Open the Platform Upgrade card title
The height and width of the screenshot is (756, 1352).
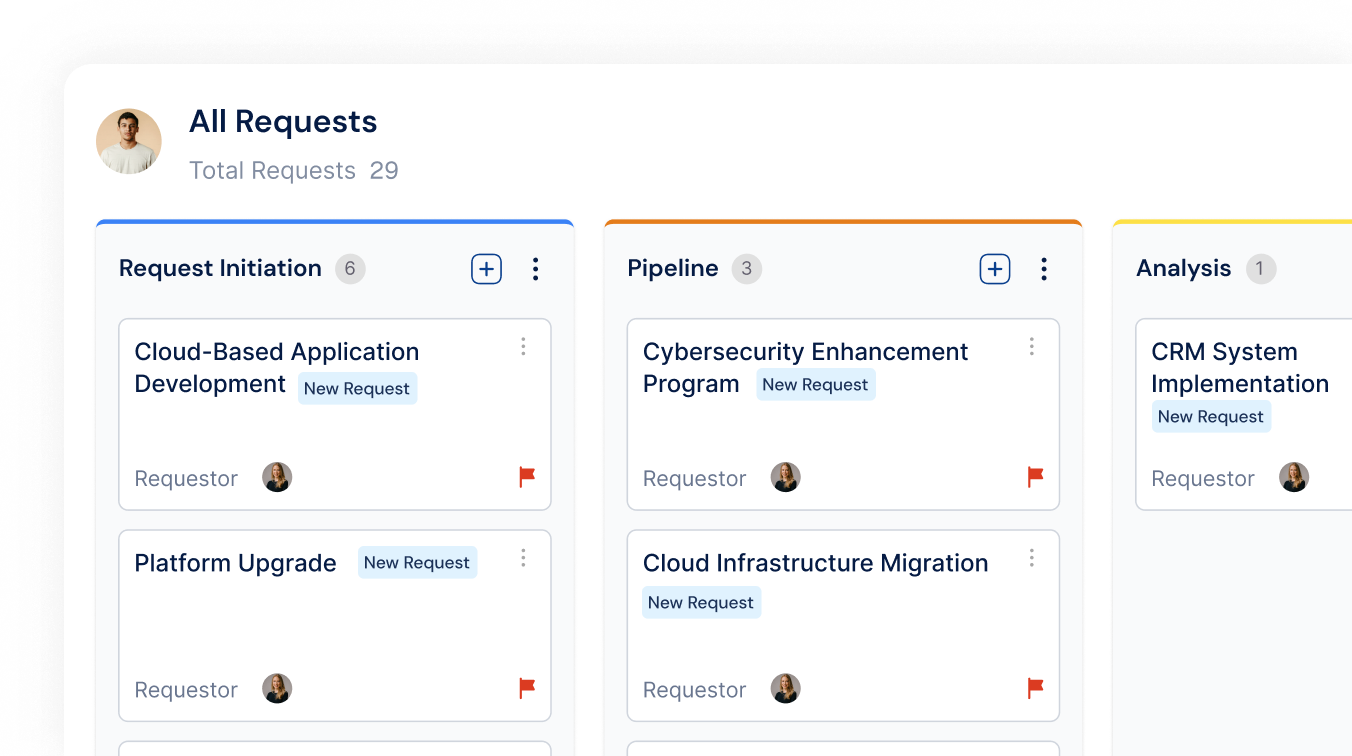tap(236, 563)
